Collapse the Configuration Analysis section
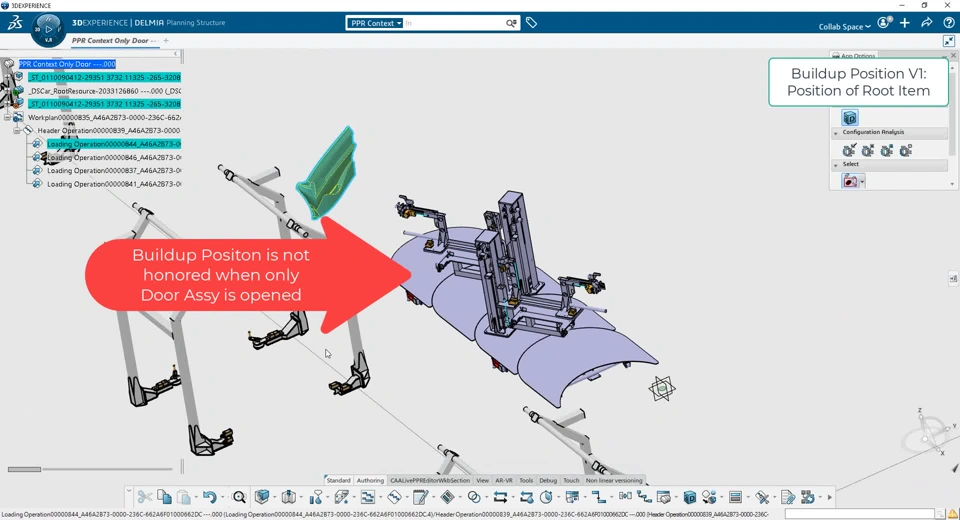 pyautogui.click(x=836, y=132)
